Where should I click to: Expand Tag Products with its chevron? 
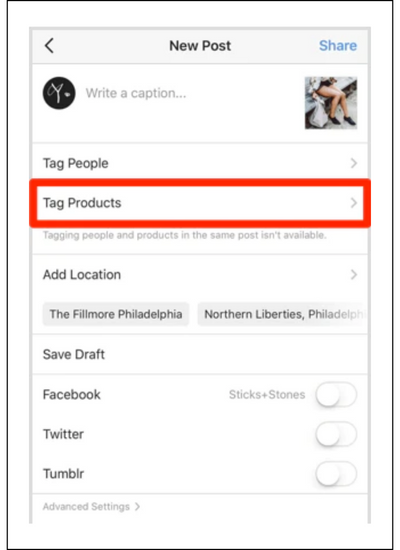click(354, 203)
